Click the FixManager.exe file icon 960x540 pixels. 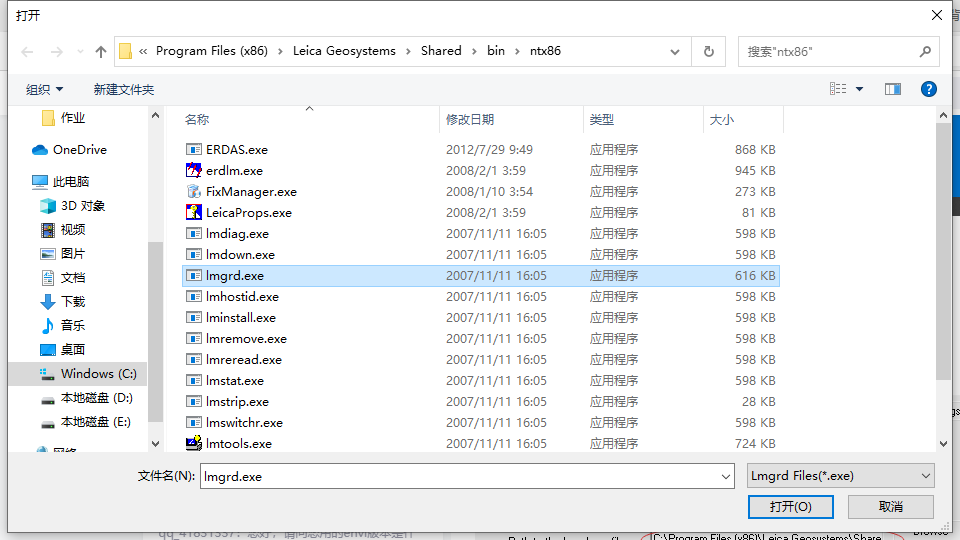point(193,192)
